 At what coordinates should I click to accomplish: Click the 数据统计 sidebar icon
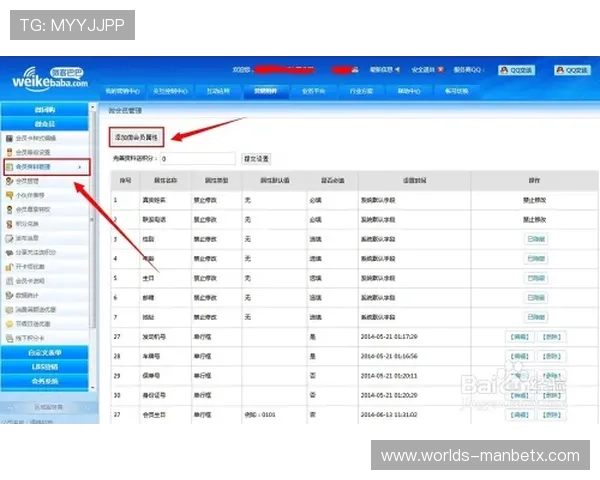click(x=9, y=296)
